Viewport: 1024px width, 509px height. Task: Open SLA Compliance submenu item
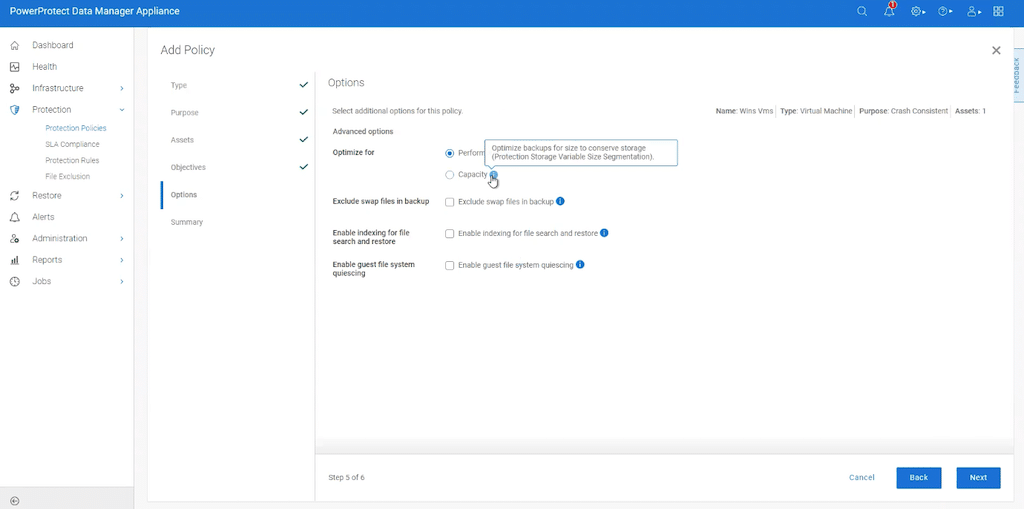pos(72,144)
